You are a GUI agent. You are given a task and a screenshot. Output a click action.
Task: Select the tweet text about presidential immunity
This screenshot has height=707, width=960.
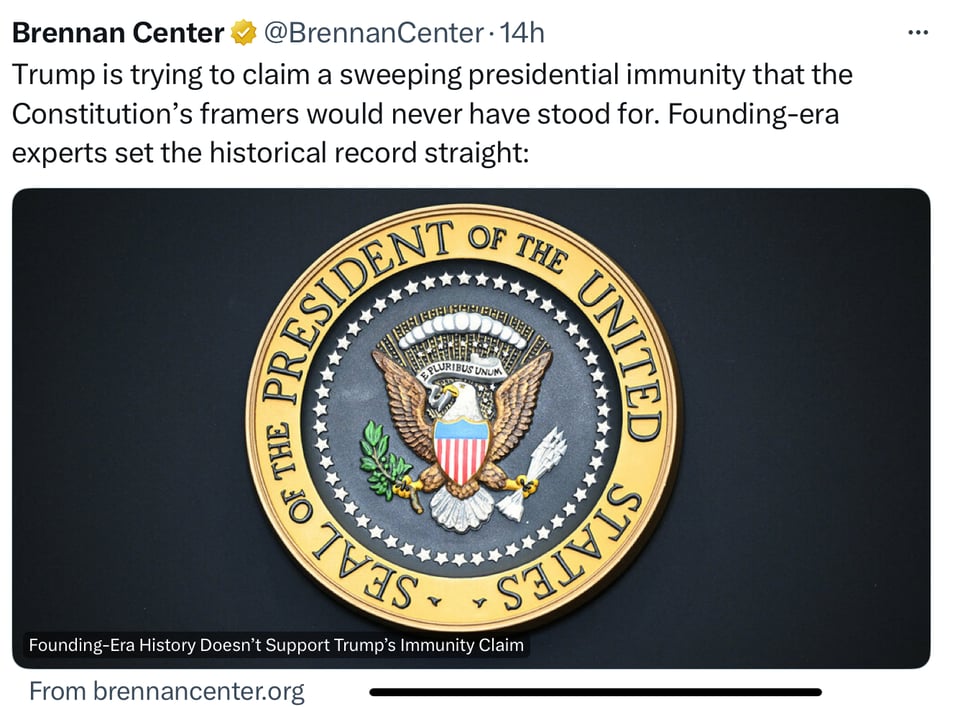pyautogui.click(x=432, y=113)
